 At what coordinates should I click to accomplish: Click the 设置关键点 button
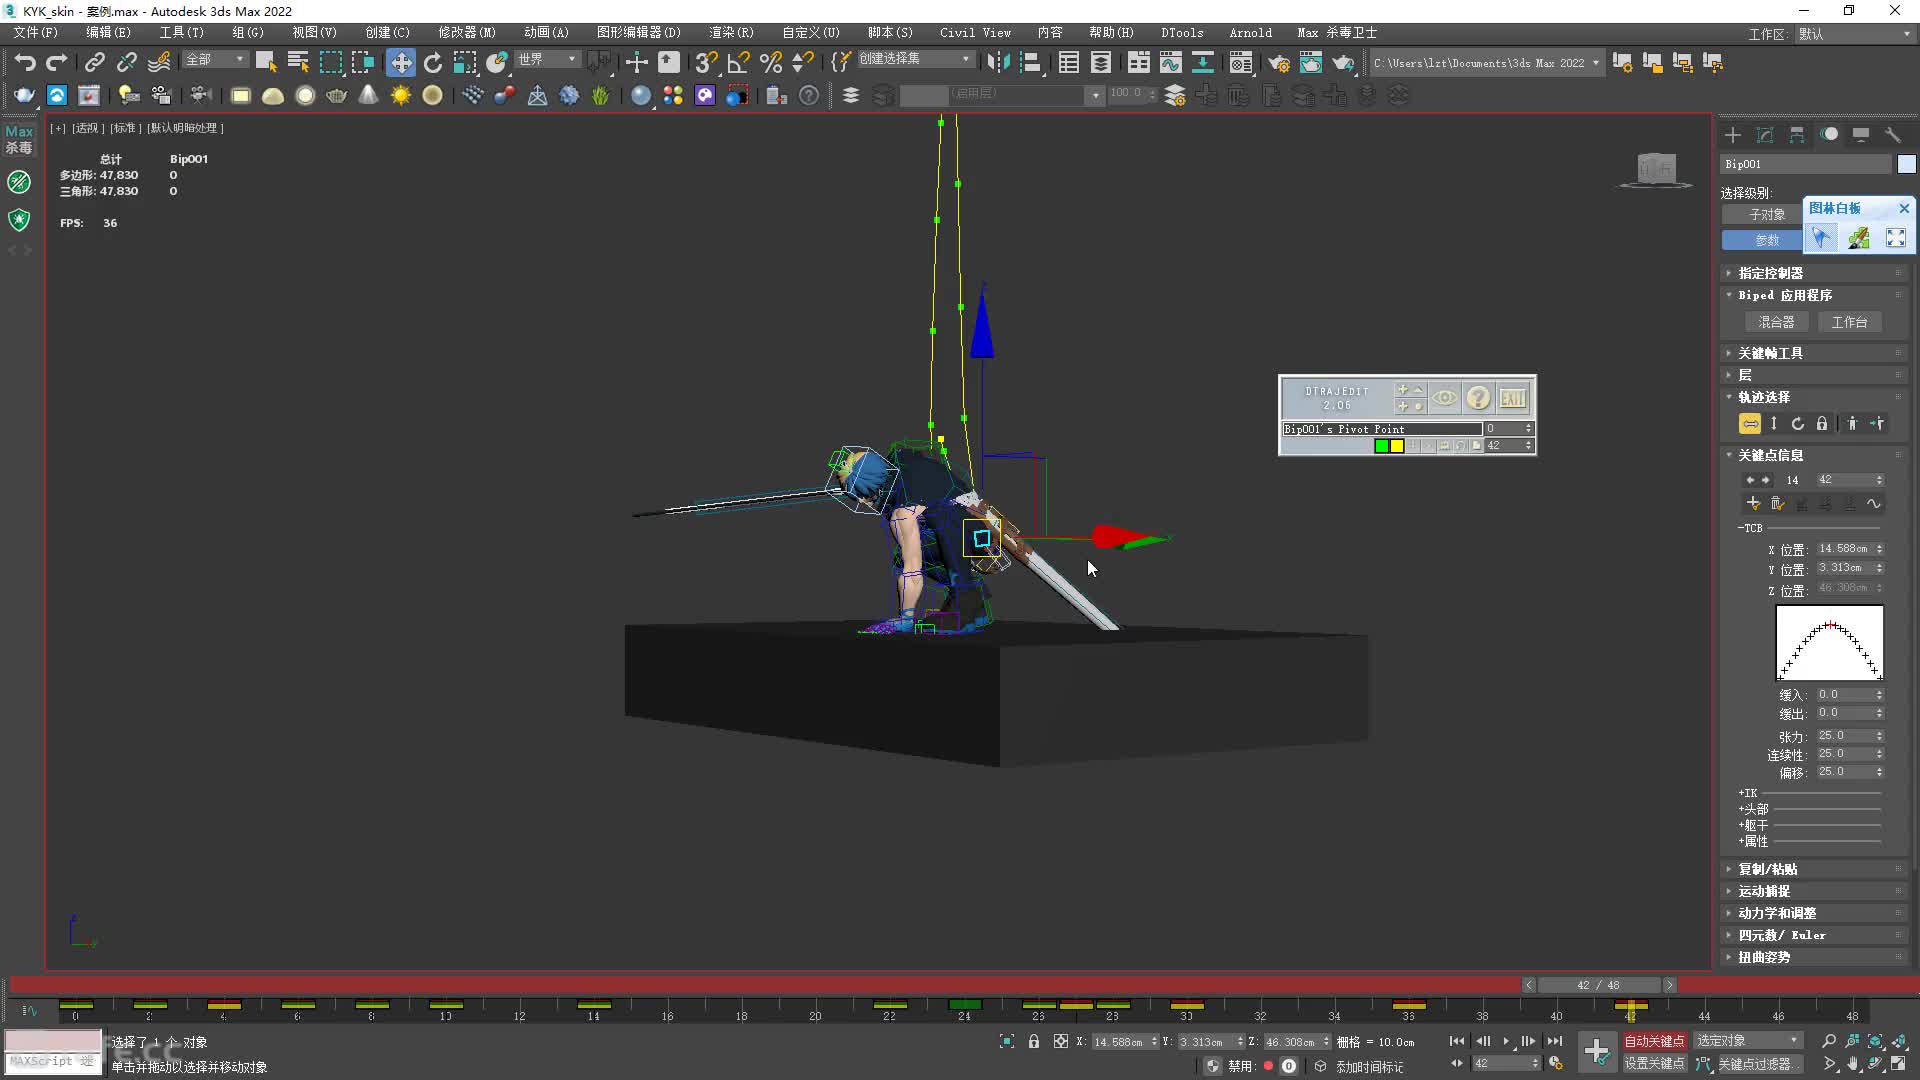click(1655, 1064)
